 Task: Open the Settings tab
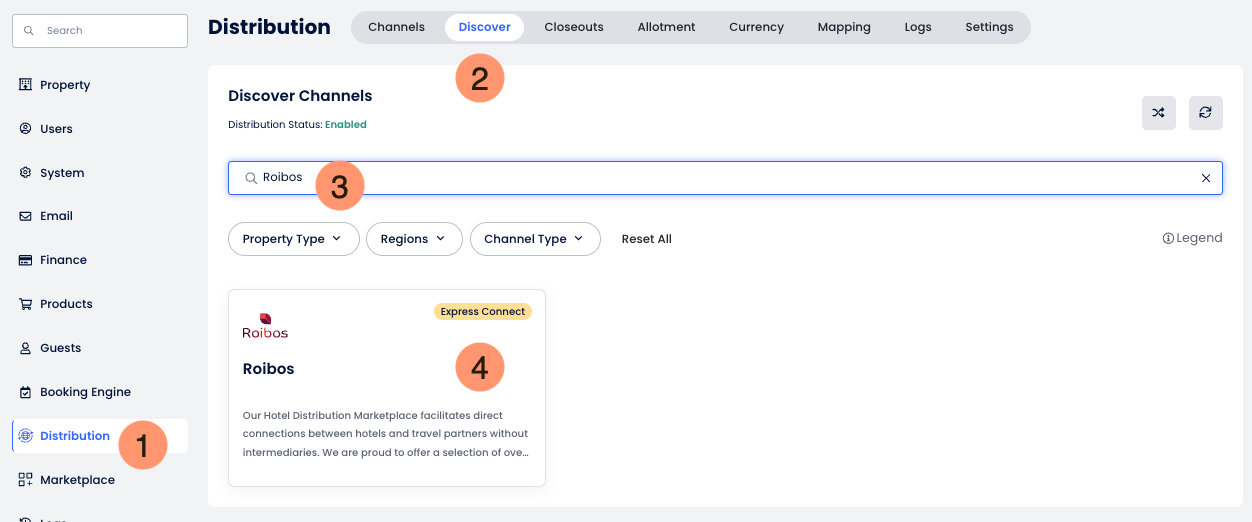989,27
